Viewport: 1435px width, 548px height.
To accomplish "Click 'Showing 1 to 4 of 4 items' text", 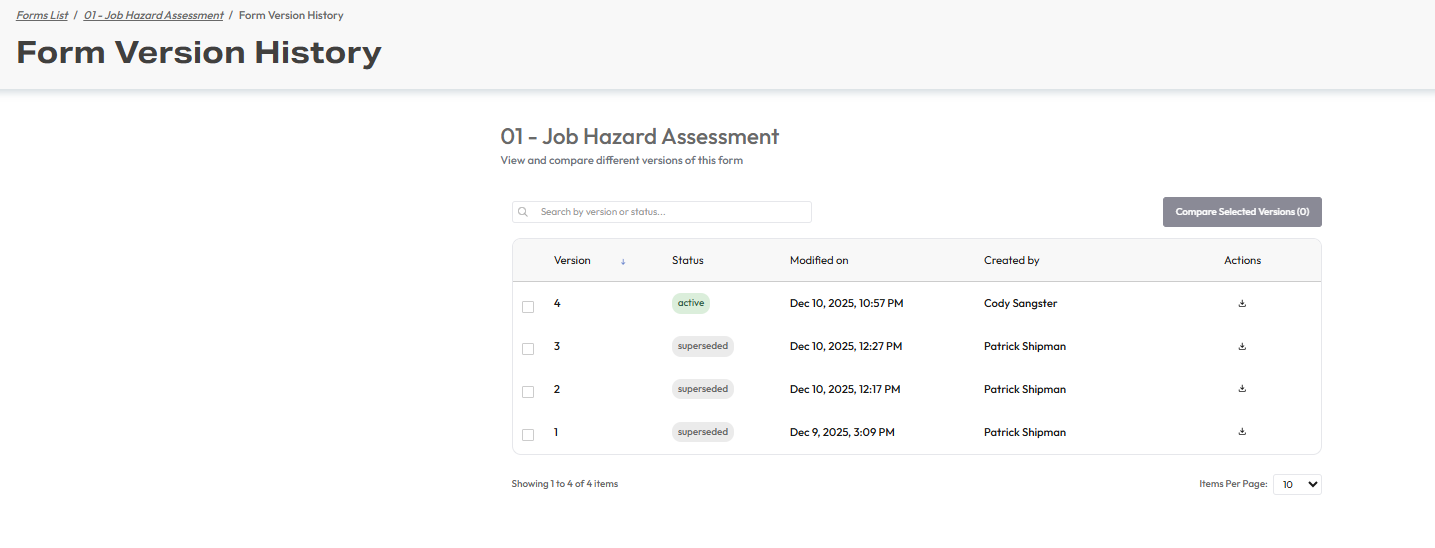I will click(565, 484).
